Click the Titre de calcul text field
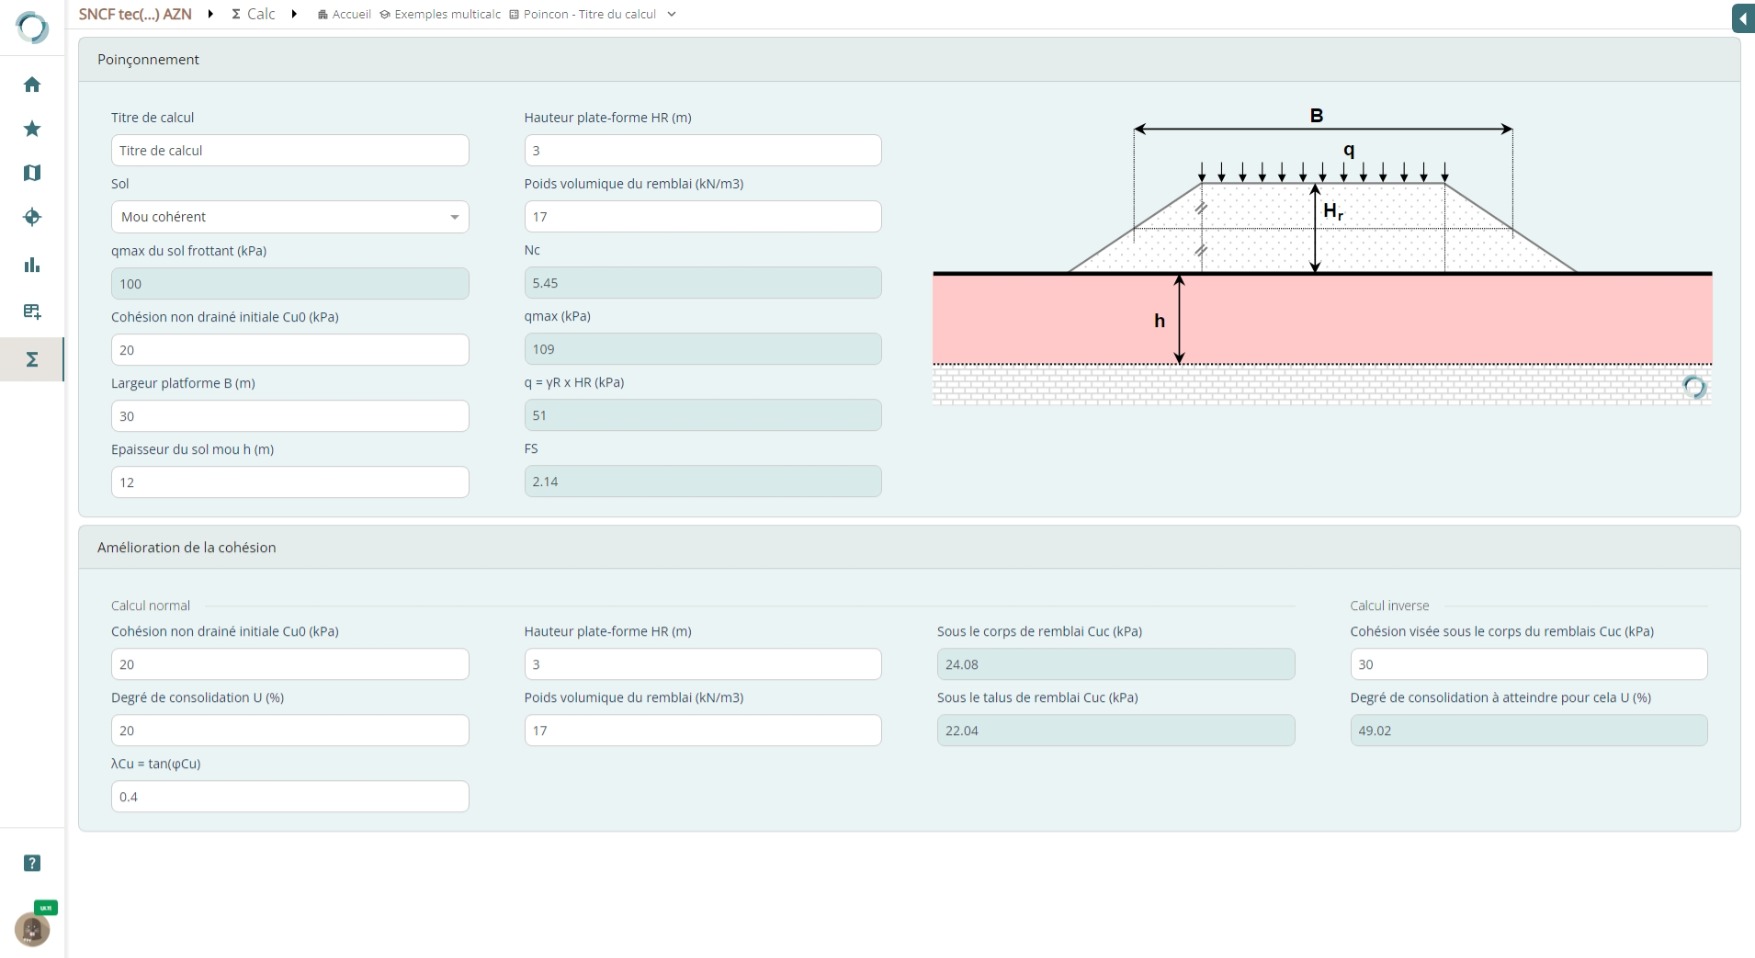The width and height of the screenshot is (1755, 958). point(290,151)
